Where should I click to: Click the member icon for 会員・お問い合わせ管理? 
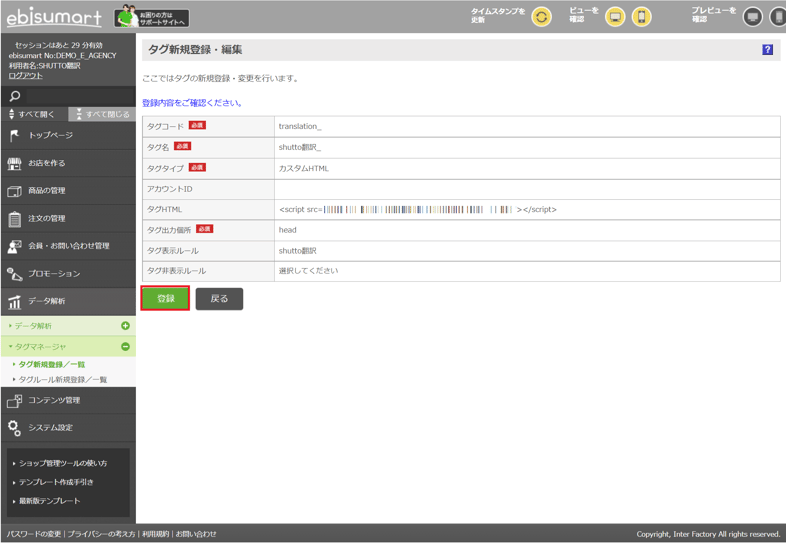pyautogui.click(x=15, y=246)
